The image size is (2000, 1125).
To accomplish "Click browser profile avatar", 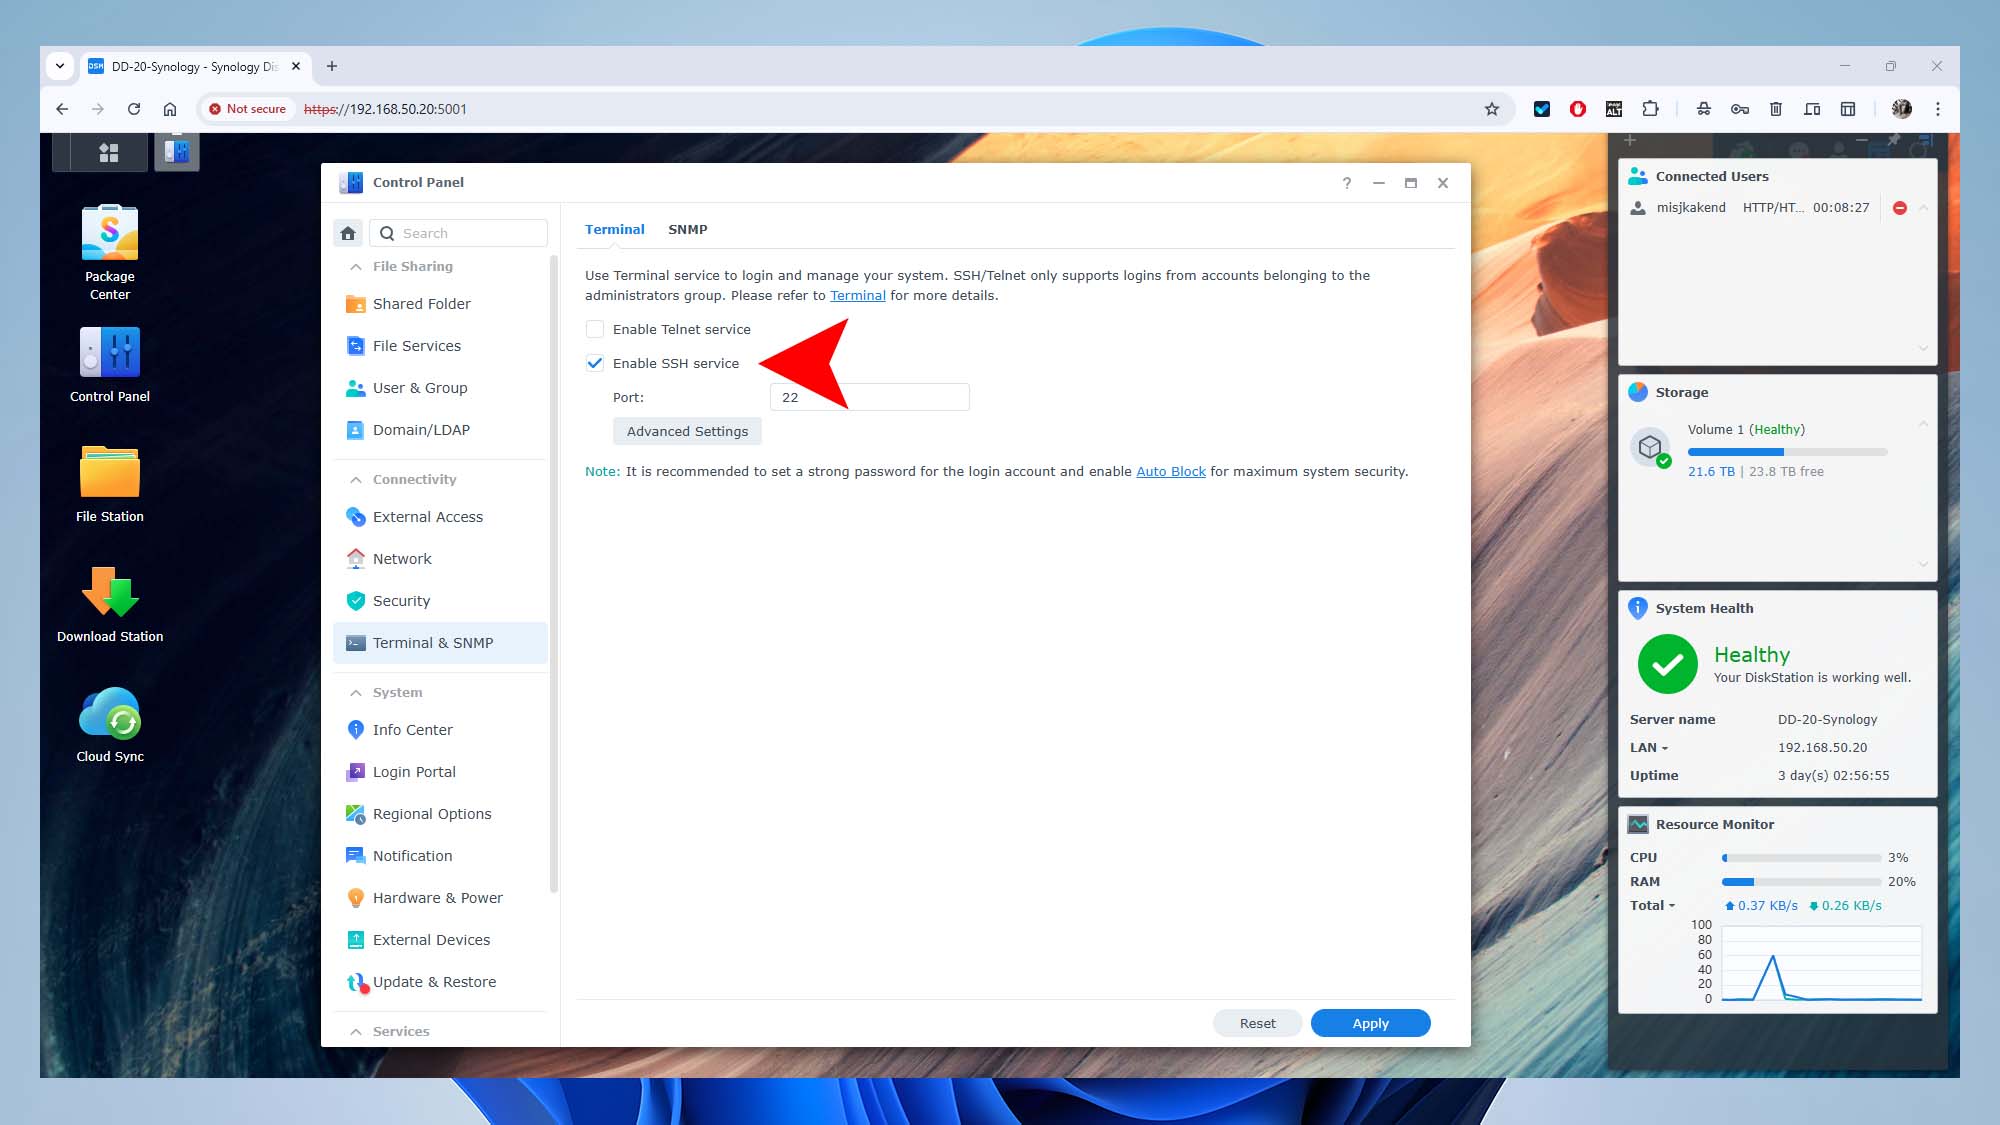I will [1901, 109].
